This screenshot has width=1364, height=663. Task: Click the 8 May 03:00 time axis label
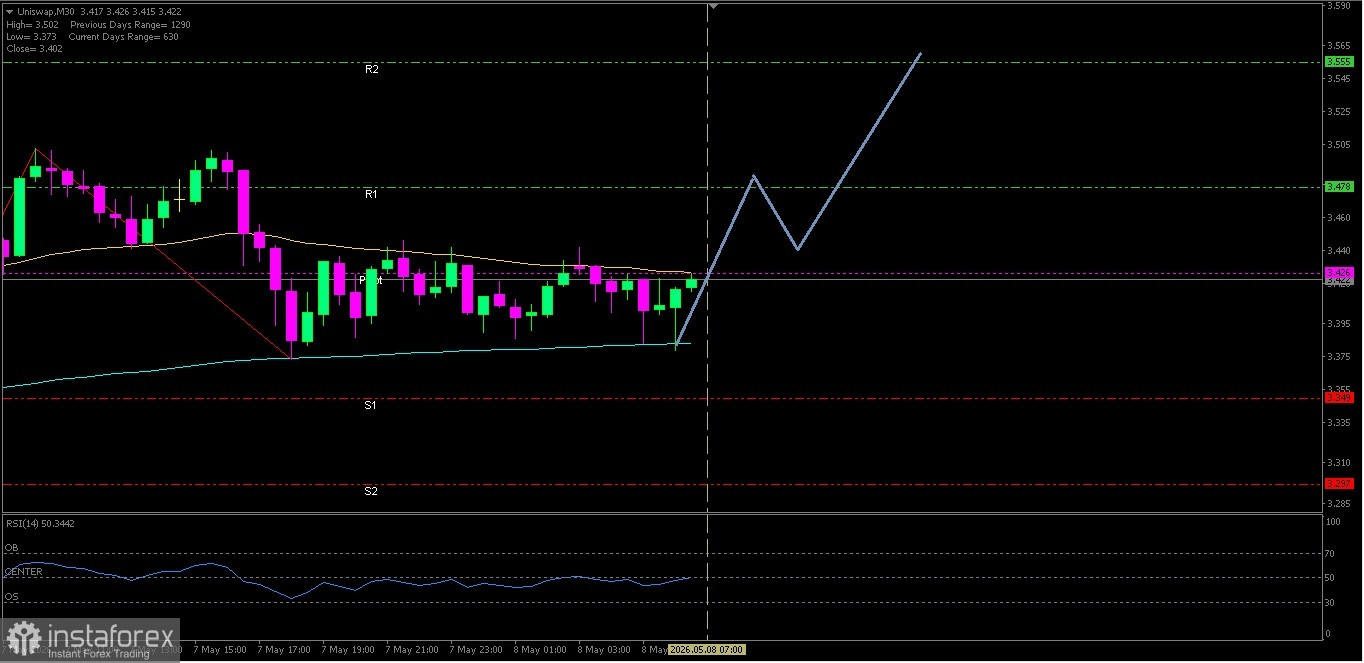[604, 649]
